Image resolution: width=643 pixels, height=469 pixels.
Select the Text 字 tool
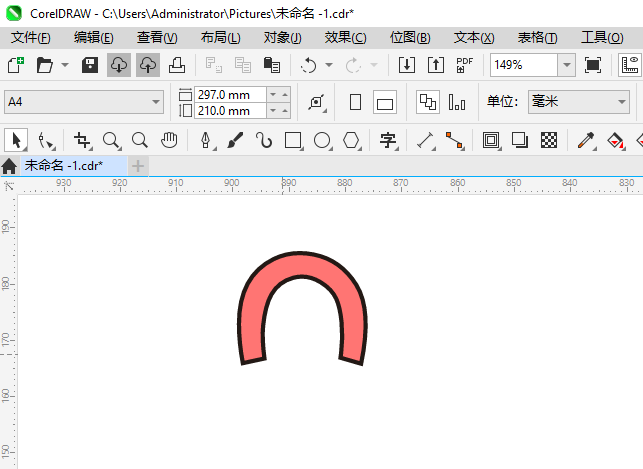point(388,140)
